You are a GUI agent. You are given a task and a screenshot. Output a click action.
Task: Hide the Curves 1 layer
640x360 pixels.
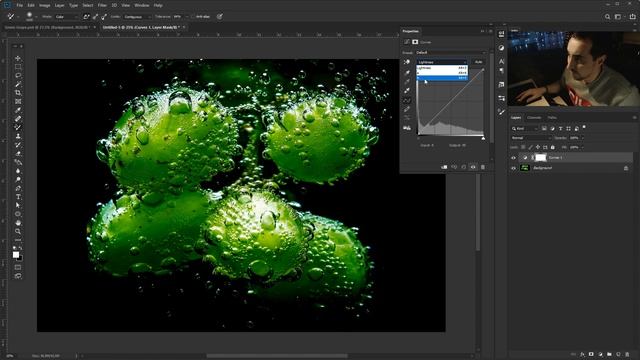[x=513, y=158]
